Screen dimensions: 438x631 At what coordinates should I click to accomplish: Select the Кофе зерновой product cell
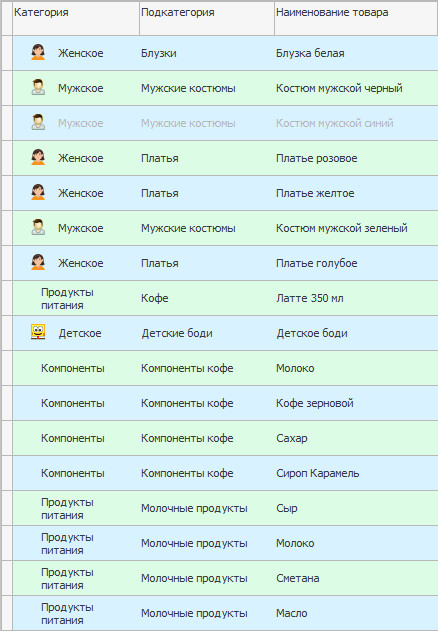coord(356,403)
